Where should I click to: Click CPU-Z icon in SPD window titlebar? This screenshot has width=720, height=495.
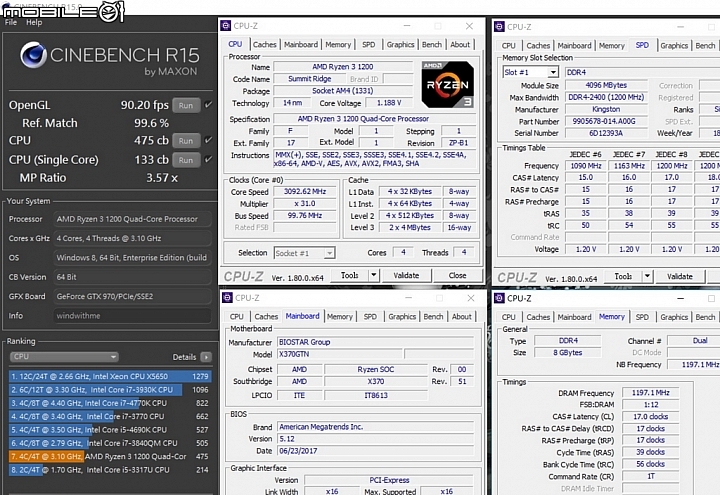pyautogui.click(x=499, y=27)
